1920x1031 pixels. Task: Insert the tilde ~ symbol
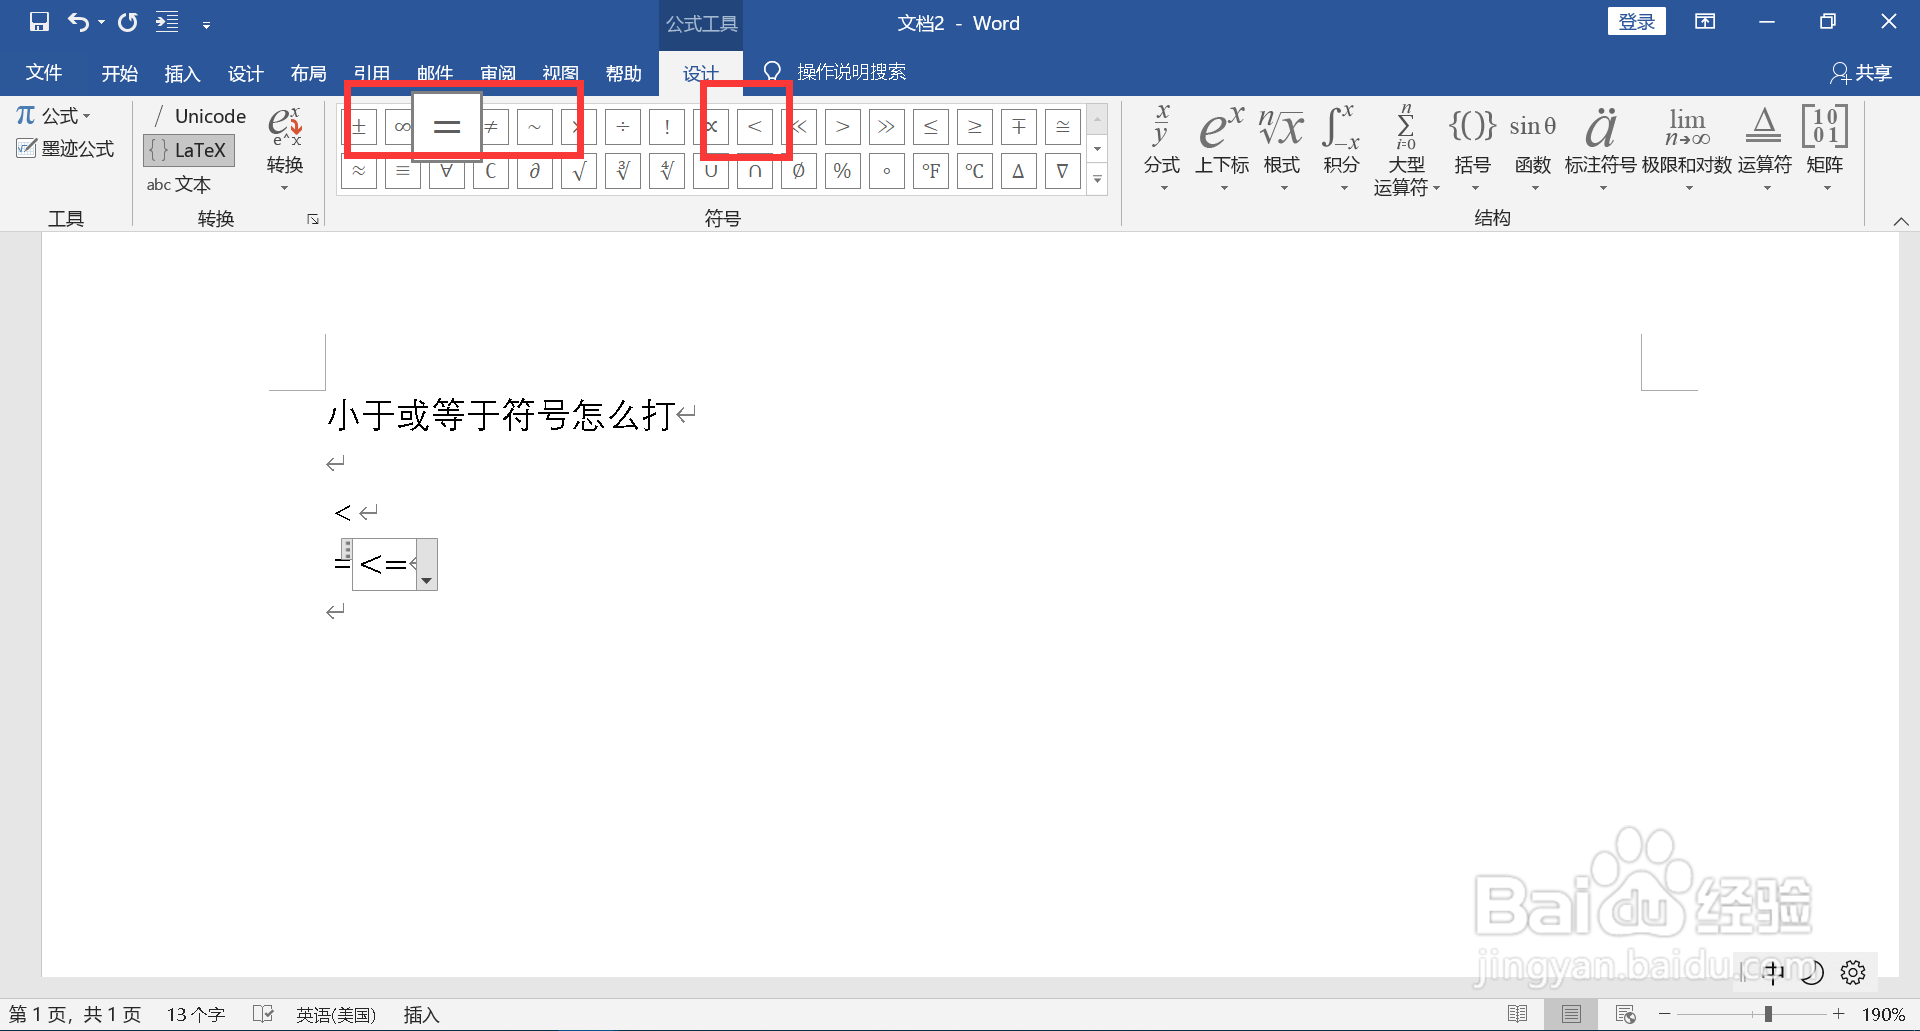(x=535, y=127)
